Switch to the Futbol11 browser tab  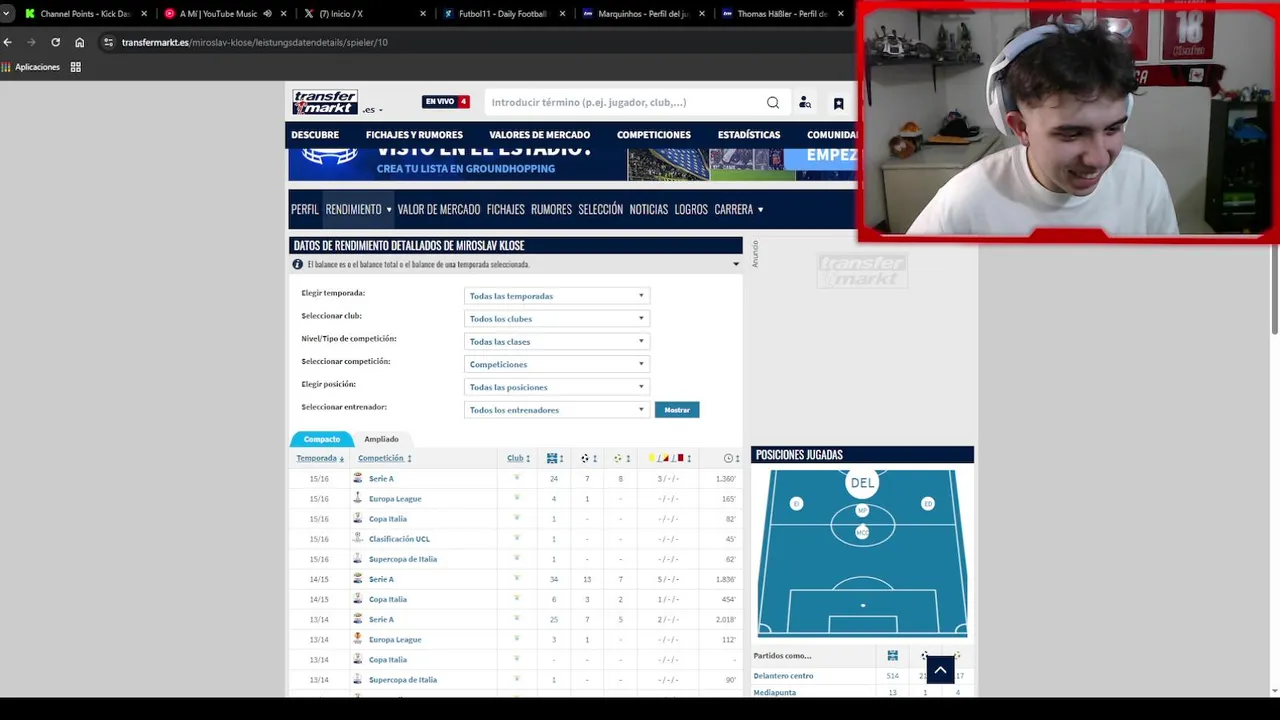click(502, 14)
